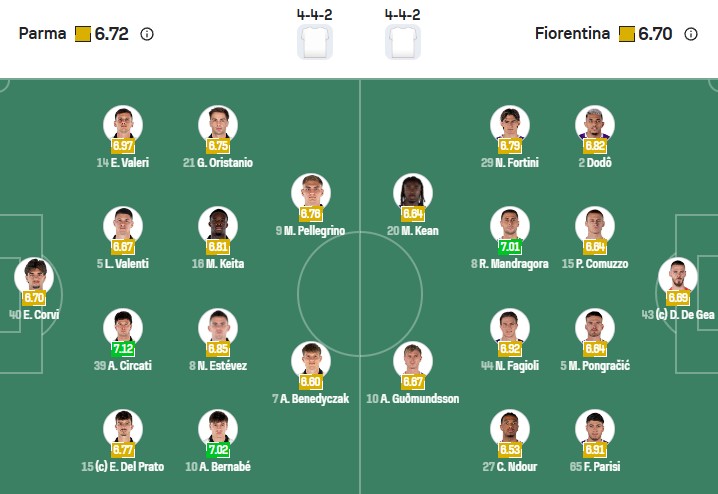
Task: Click Fiorentina's 4-4-2 formation shirt icon
Action: (x=402, y=42)
